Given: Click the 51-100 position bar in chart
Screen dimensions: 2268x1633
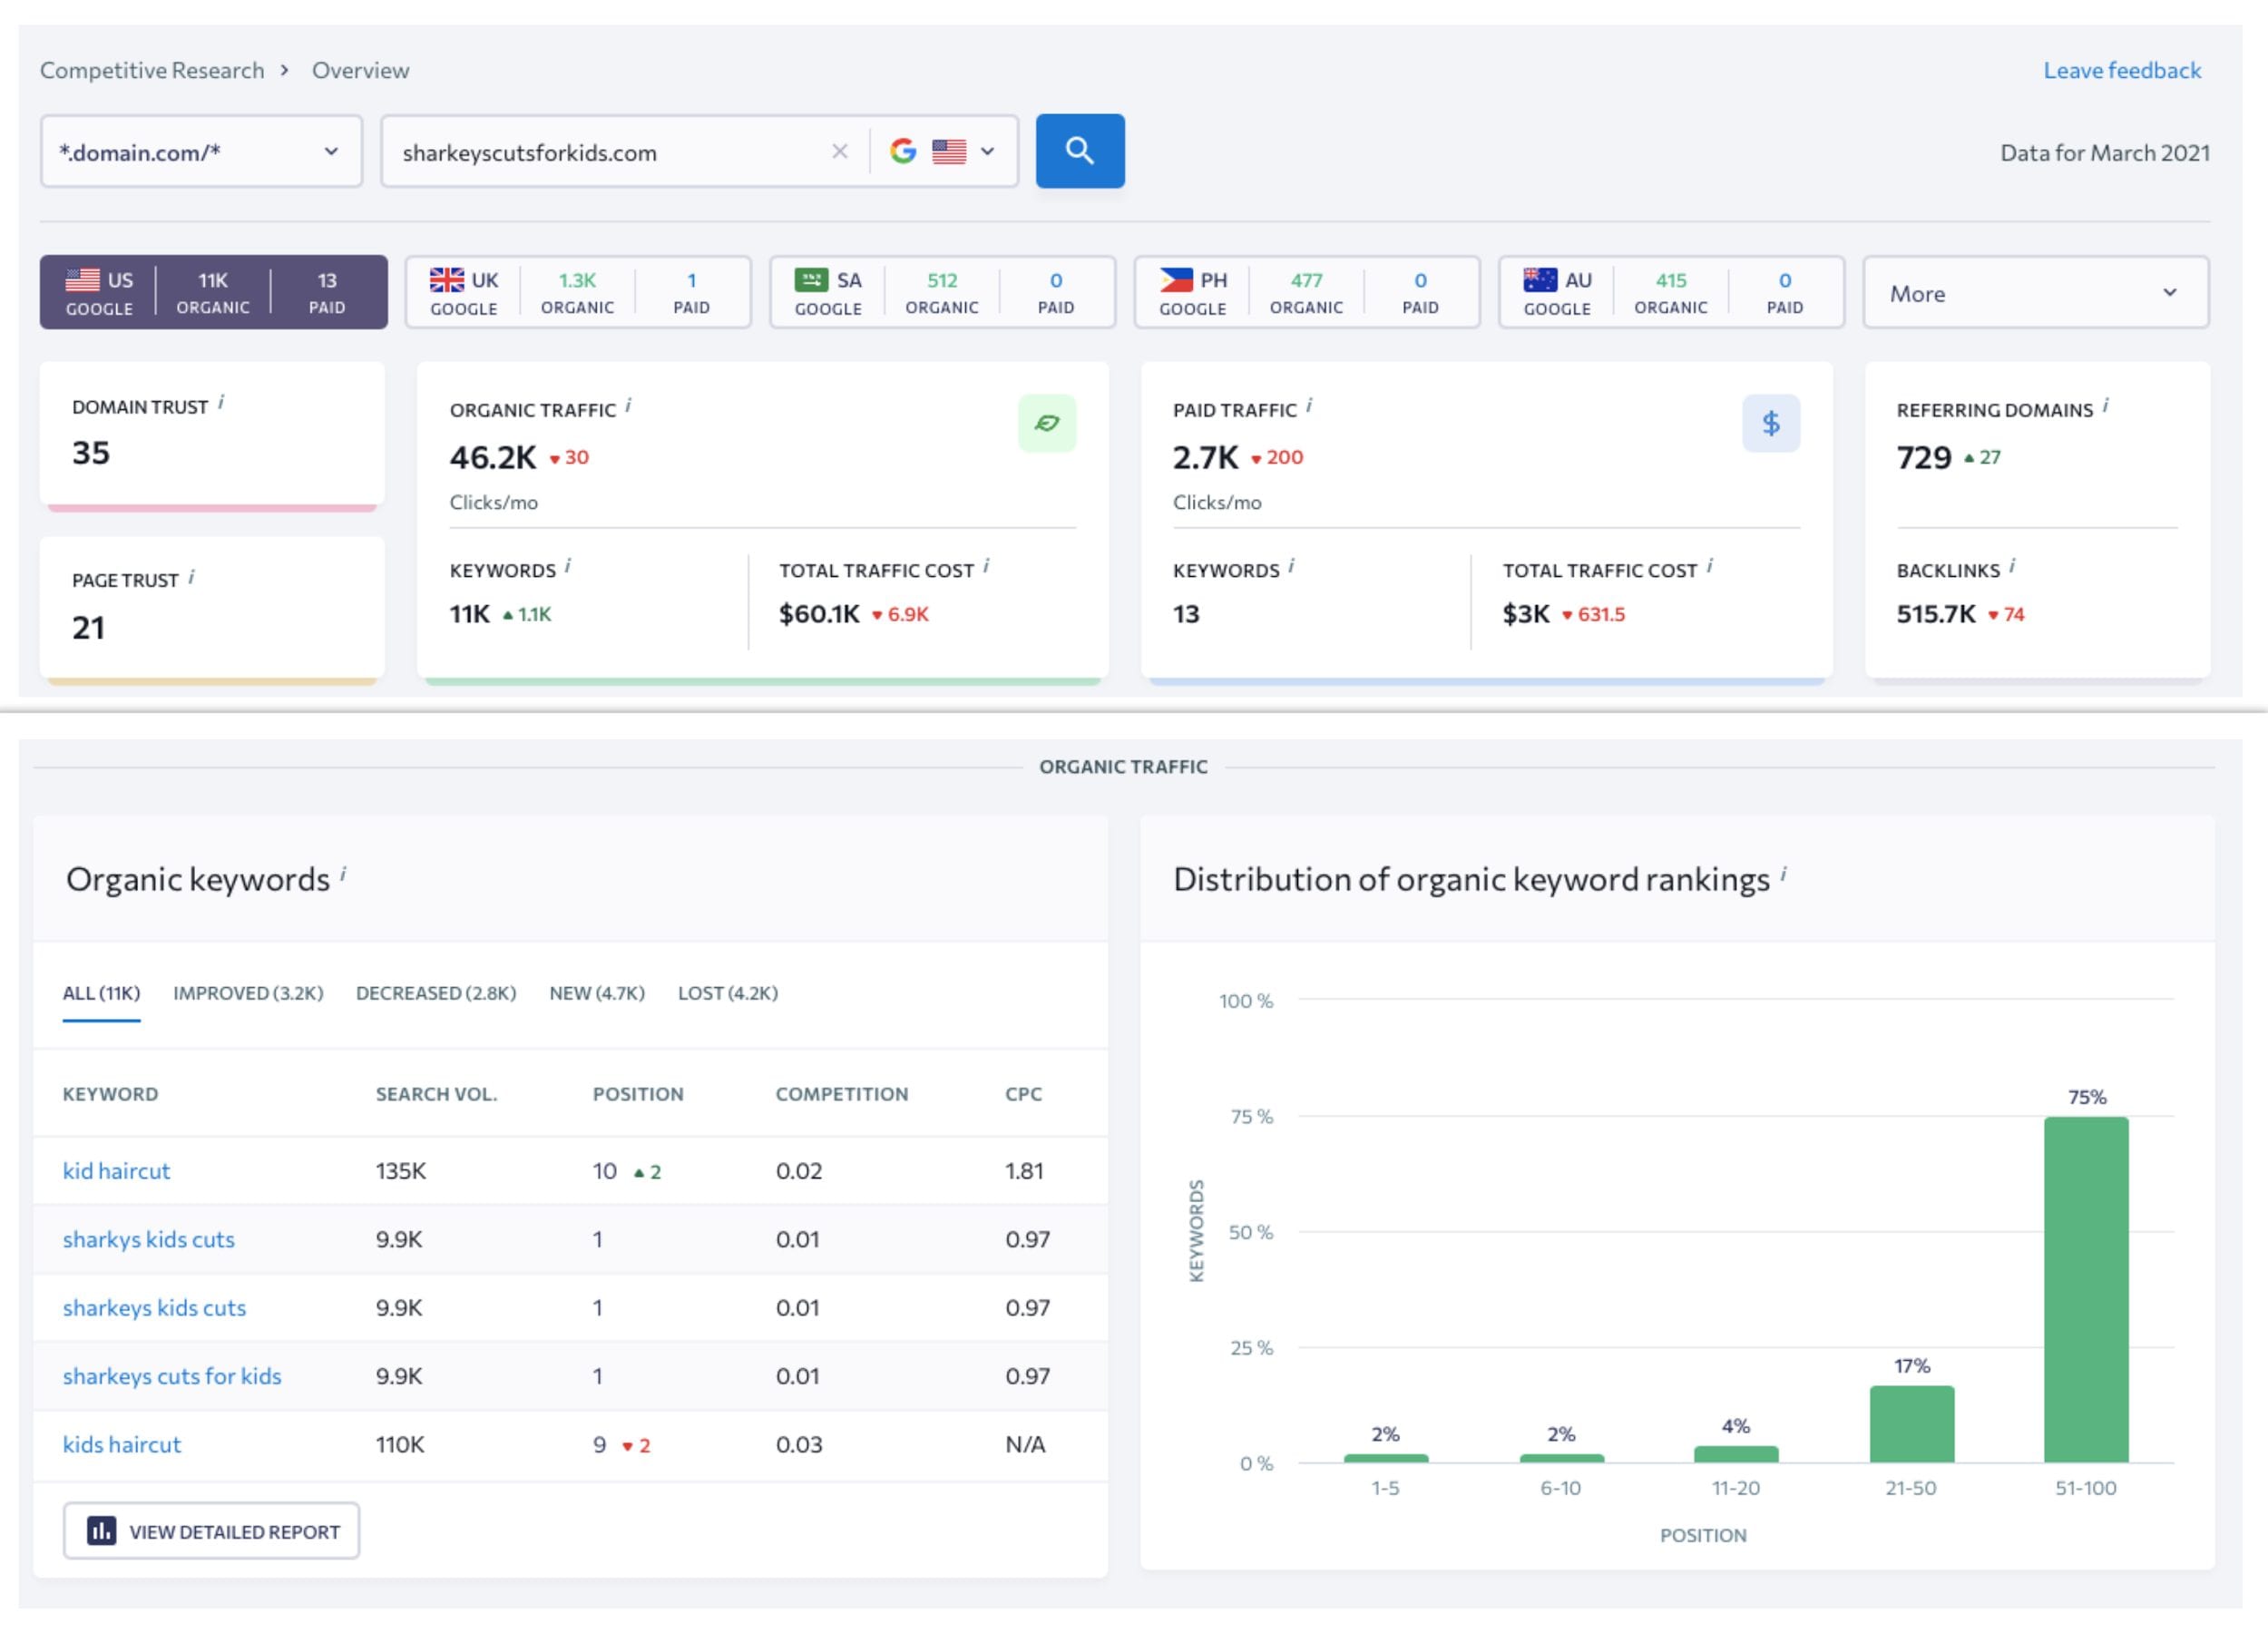Looking at the screenshot, I should tap(2086, 1290).
